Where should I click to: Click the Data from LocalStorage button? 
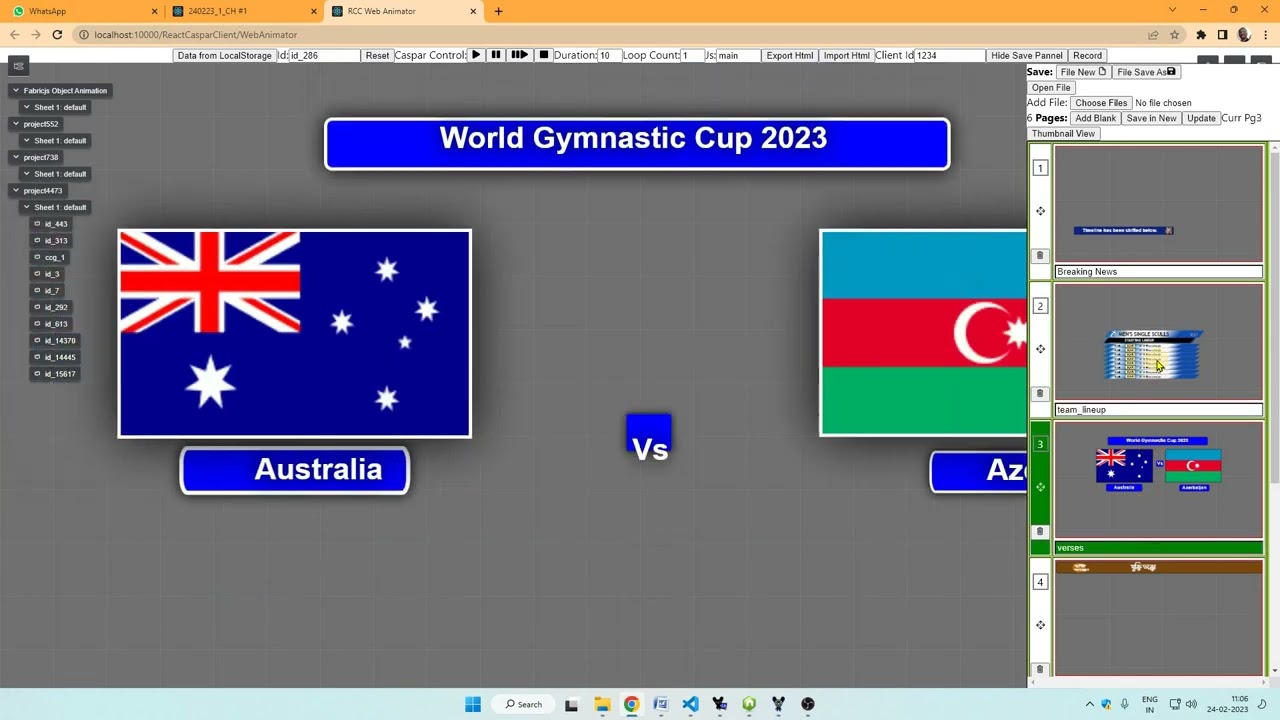point(224,55)
